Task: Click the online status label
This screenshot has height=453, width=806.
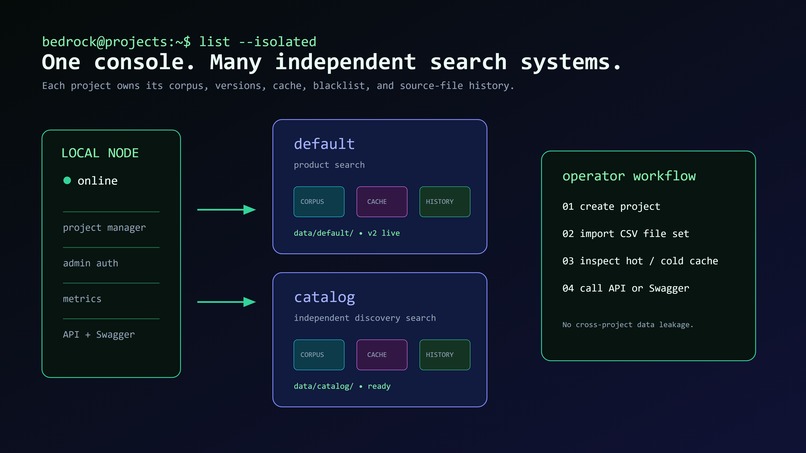Action: pos(97,180)
